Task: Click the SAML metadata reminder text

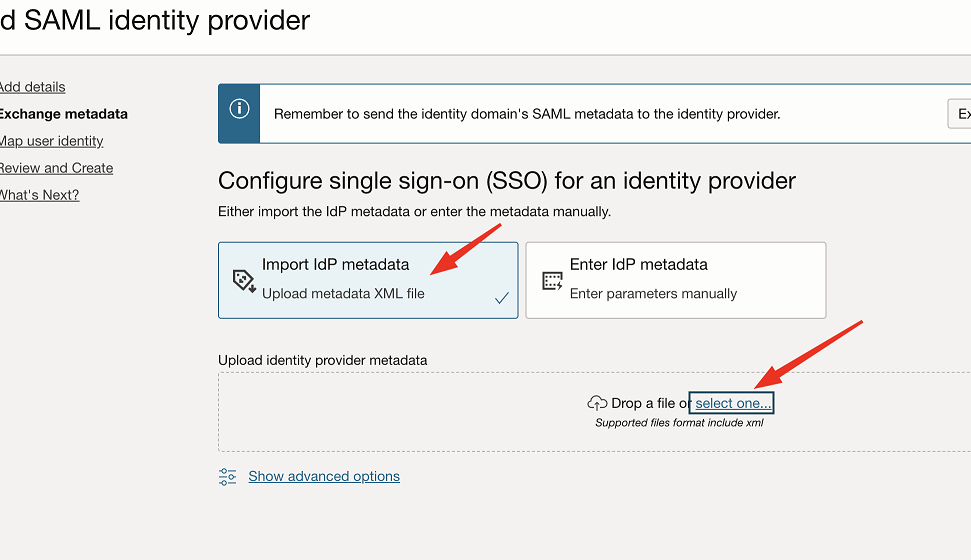Action: point(527,114)
